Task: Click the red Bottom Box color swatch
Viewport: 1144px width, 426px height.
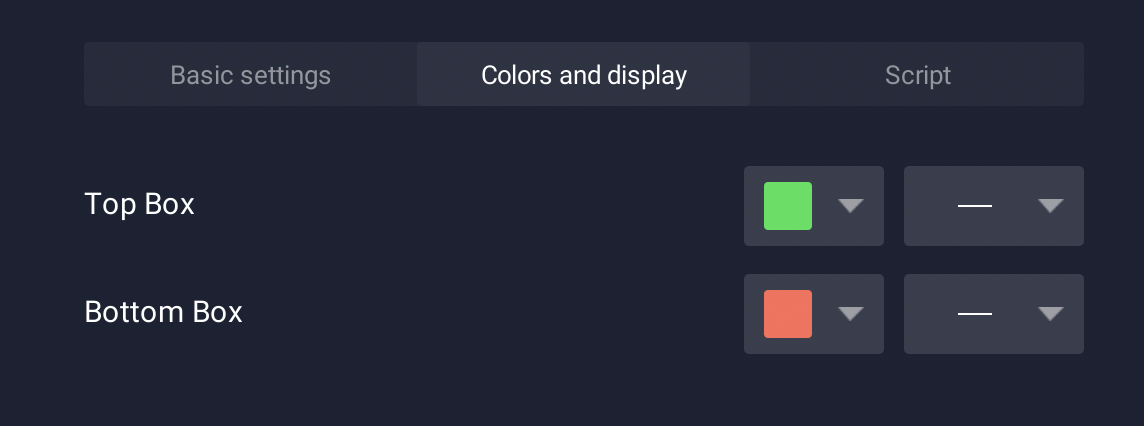Action: (x=788, y=314)
